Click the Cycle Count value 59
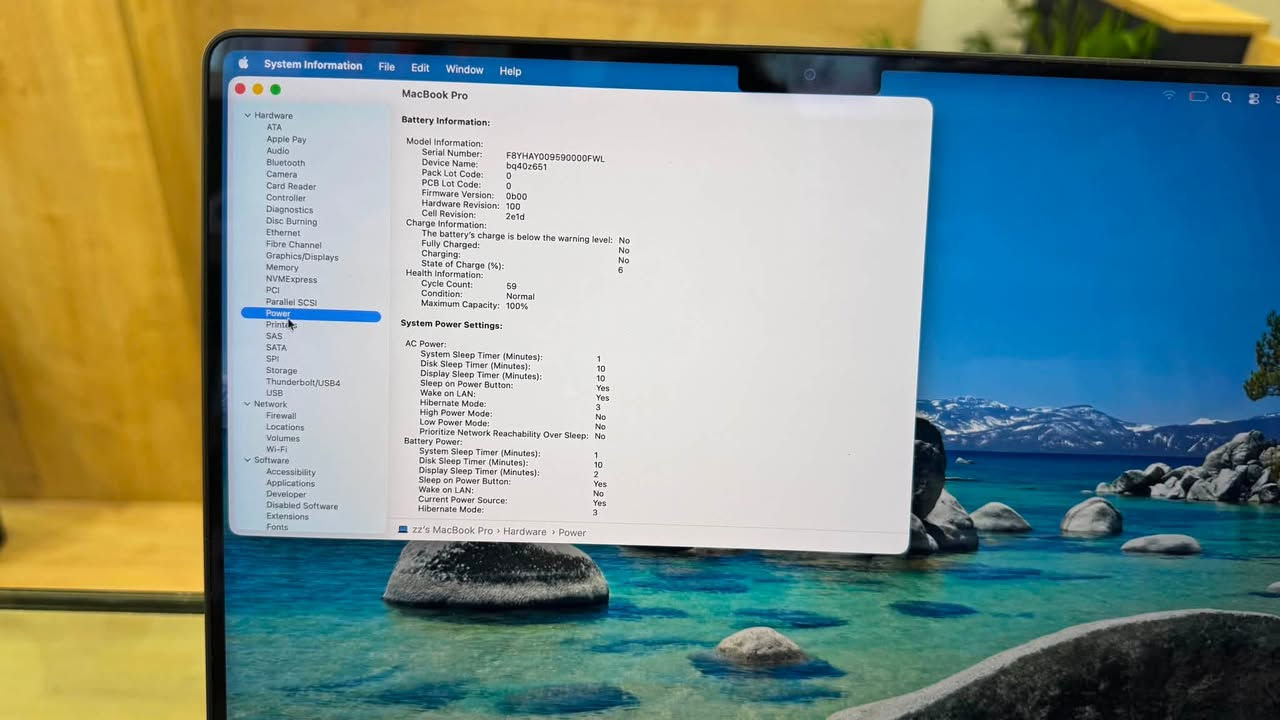The image size is (1280, 720). [511, 286]
